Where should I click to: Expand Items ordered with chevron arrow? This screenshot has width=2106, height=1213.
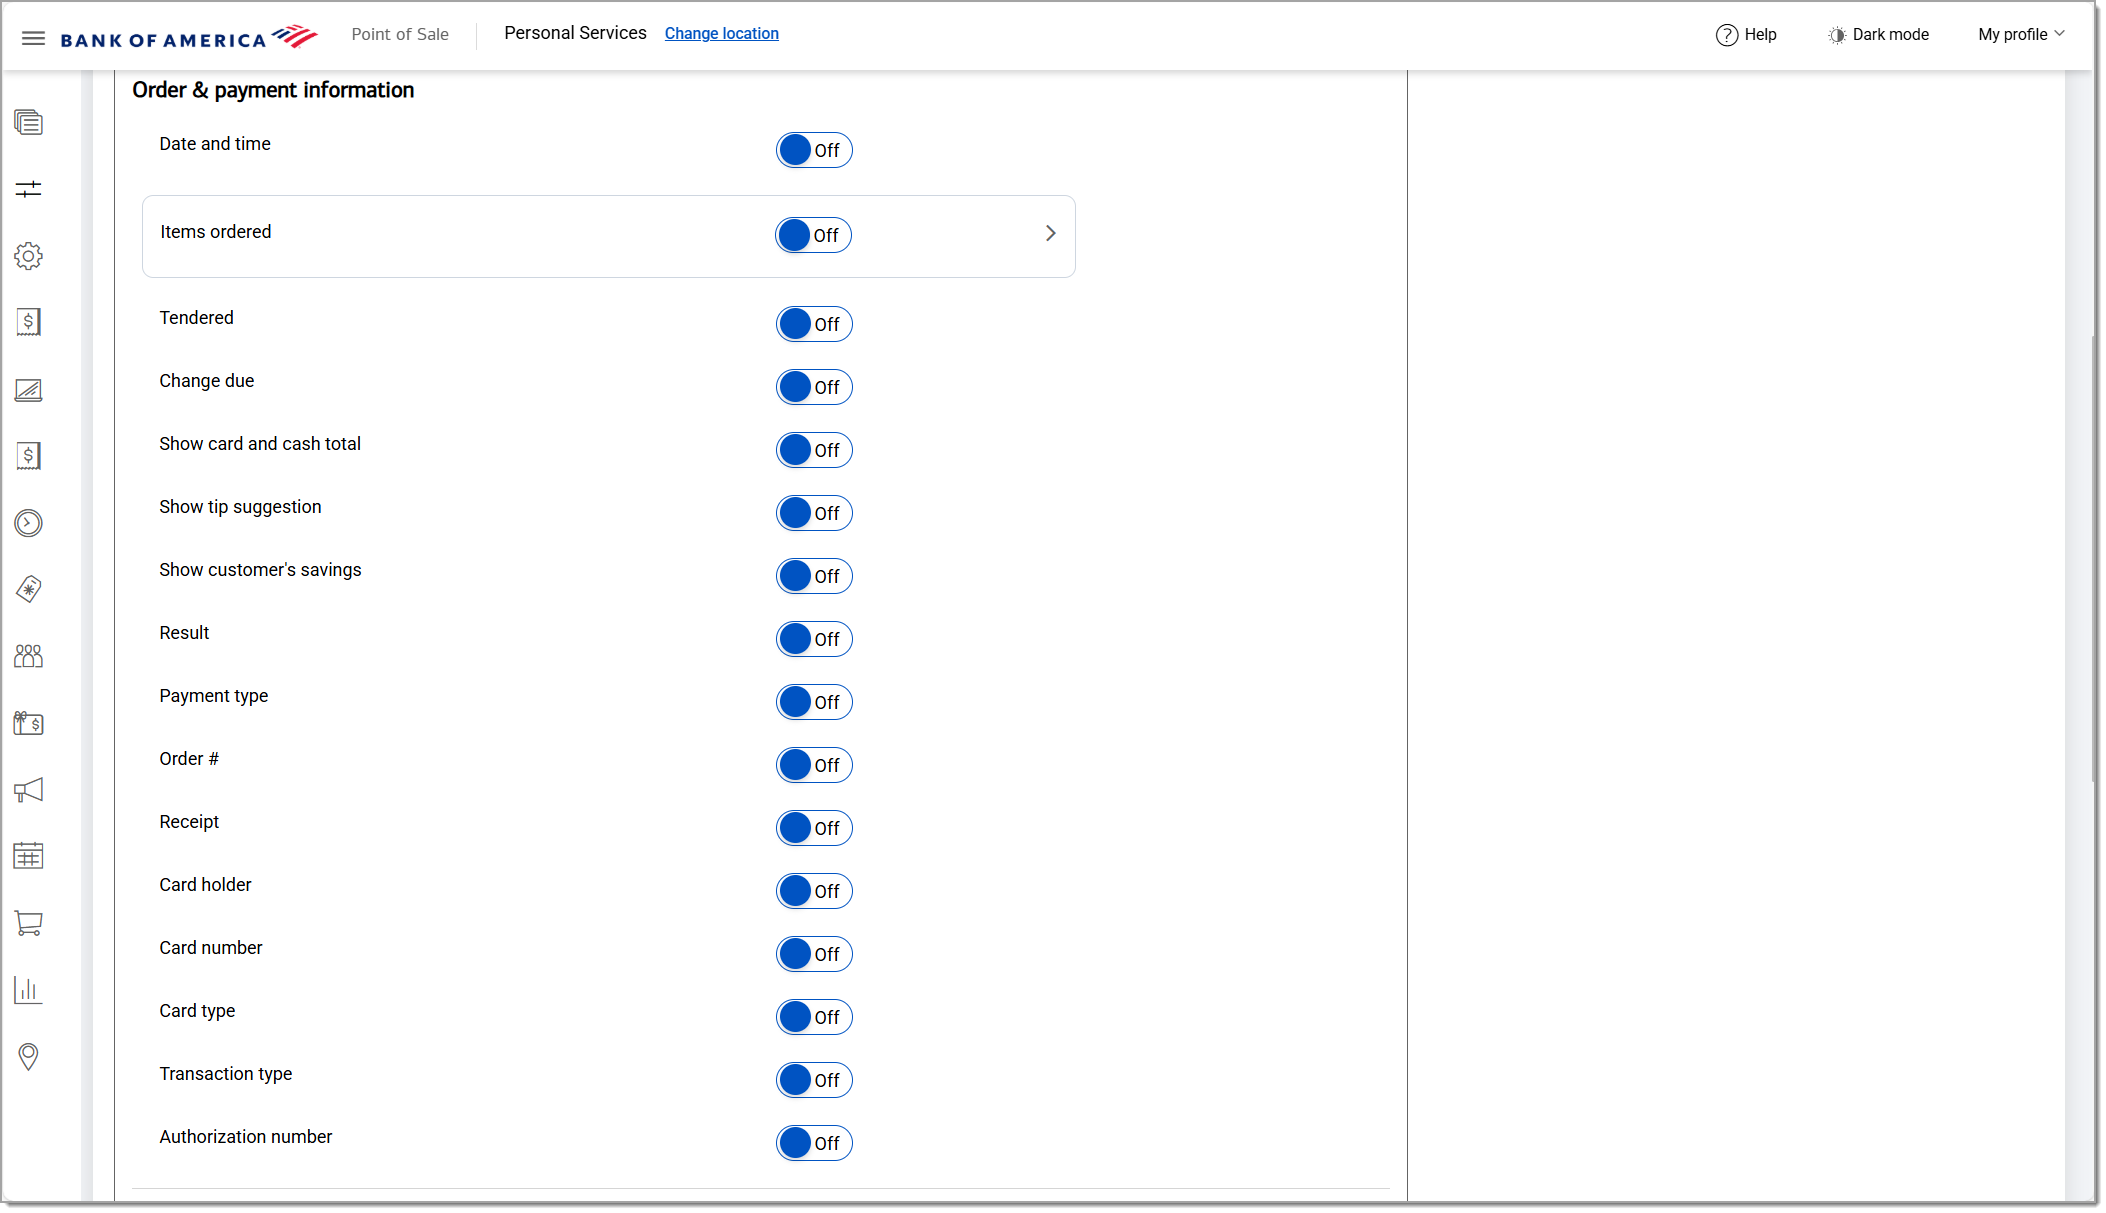click(1050, 233)
